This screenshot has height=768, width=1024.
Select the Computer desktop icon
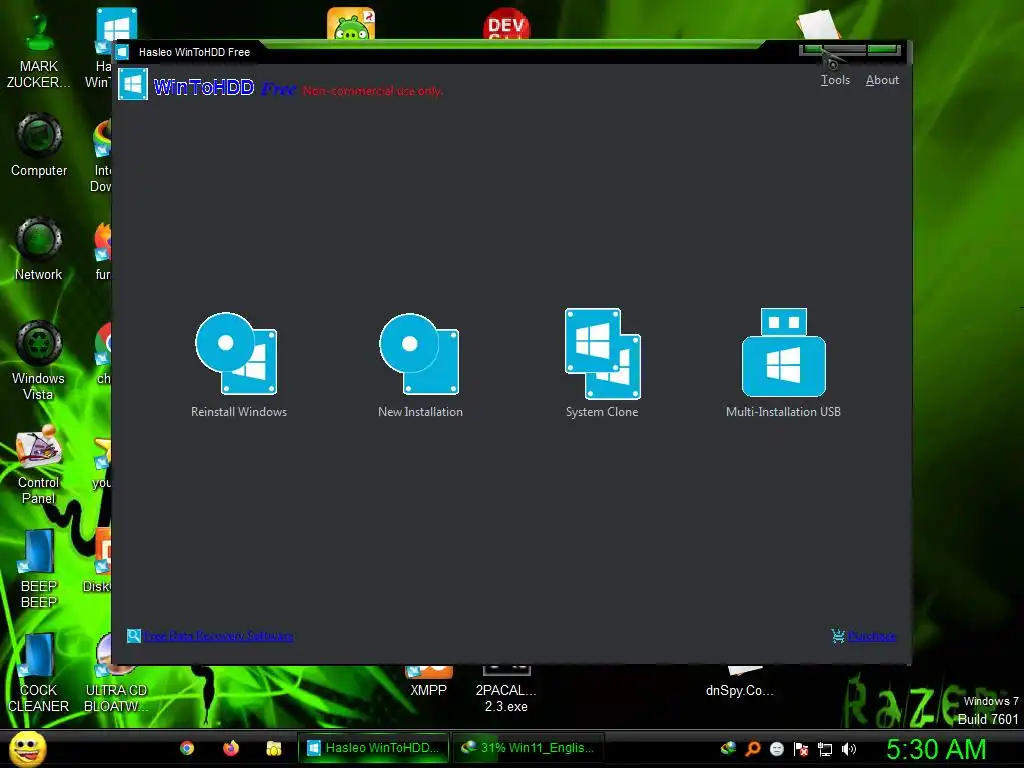(39, 145)
